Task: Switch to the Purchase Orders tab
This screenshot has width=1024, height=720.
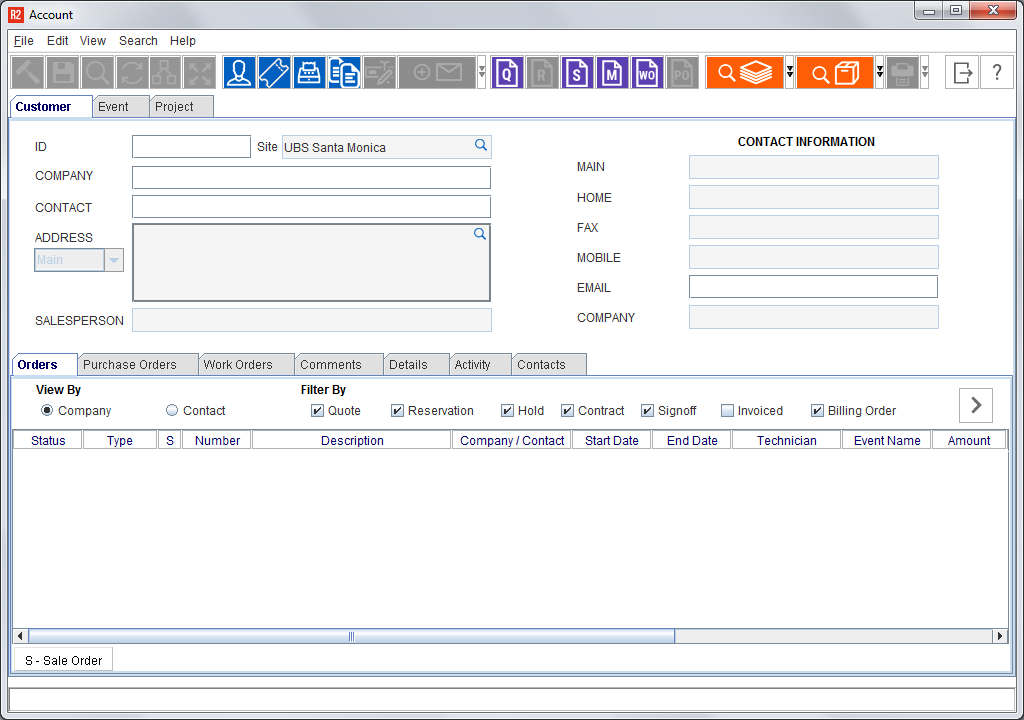Action: (130, 365)
